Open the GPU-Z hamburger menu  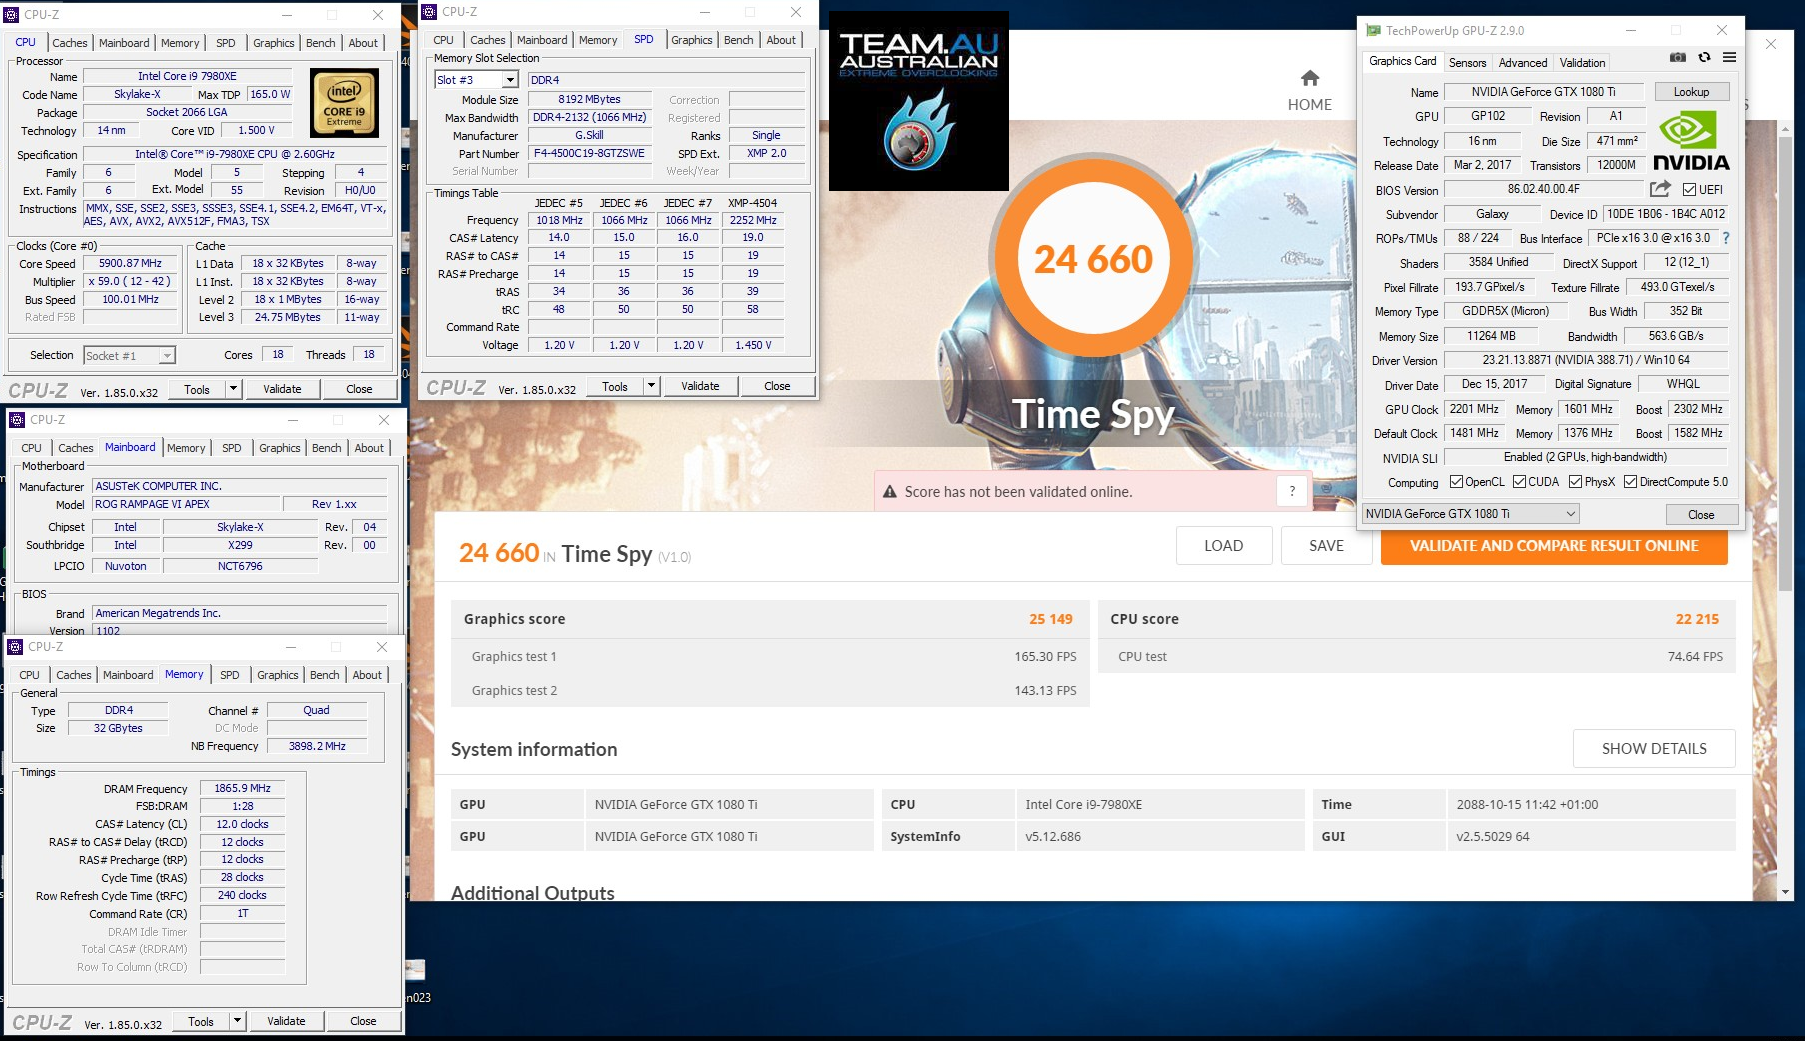(1729, 58)
